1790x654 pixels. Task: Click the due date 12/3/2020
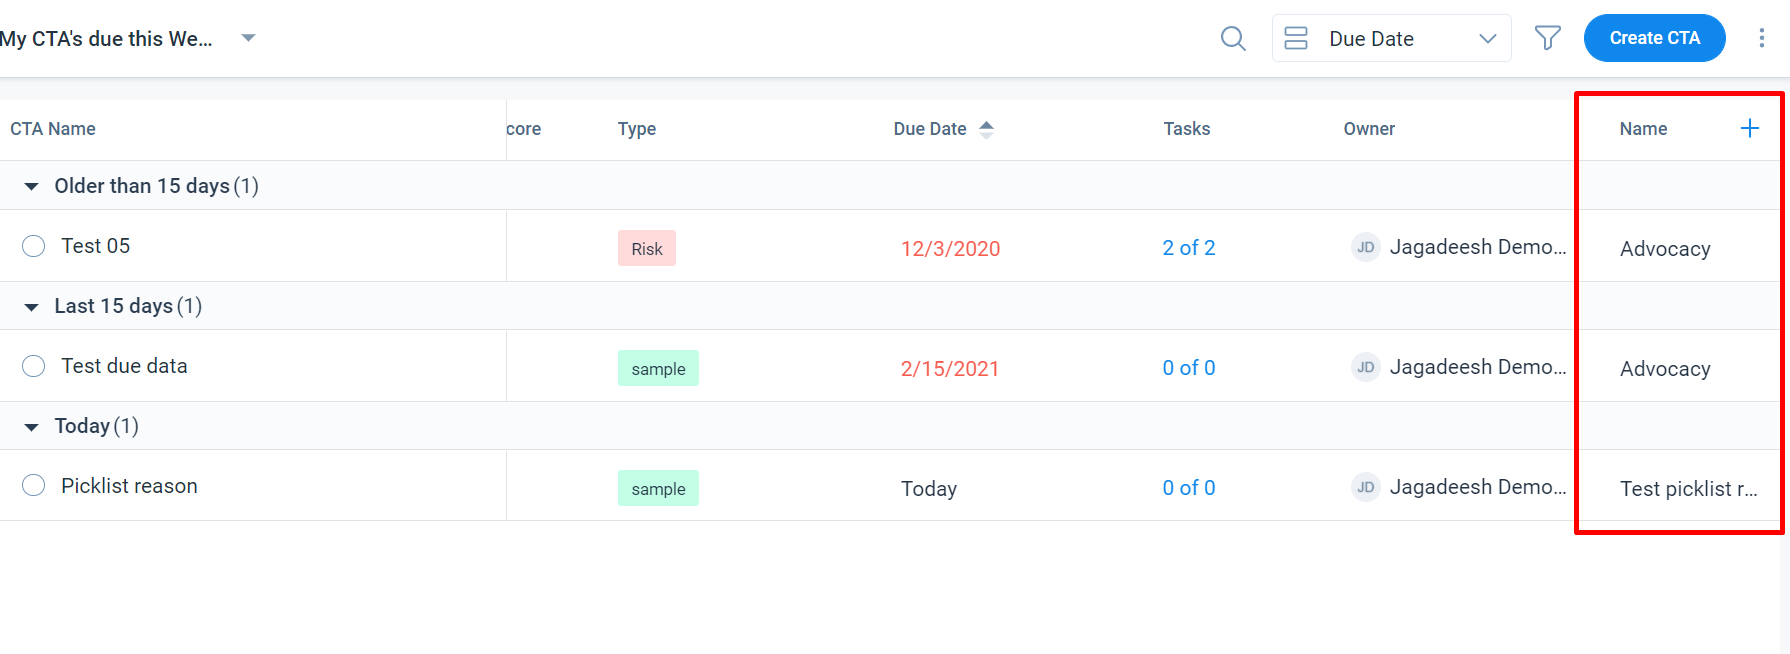[x=950, y=249]
